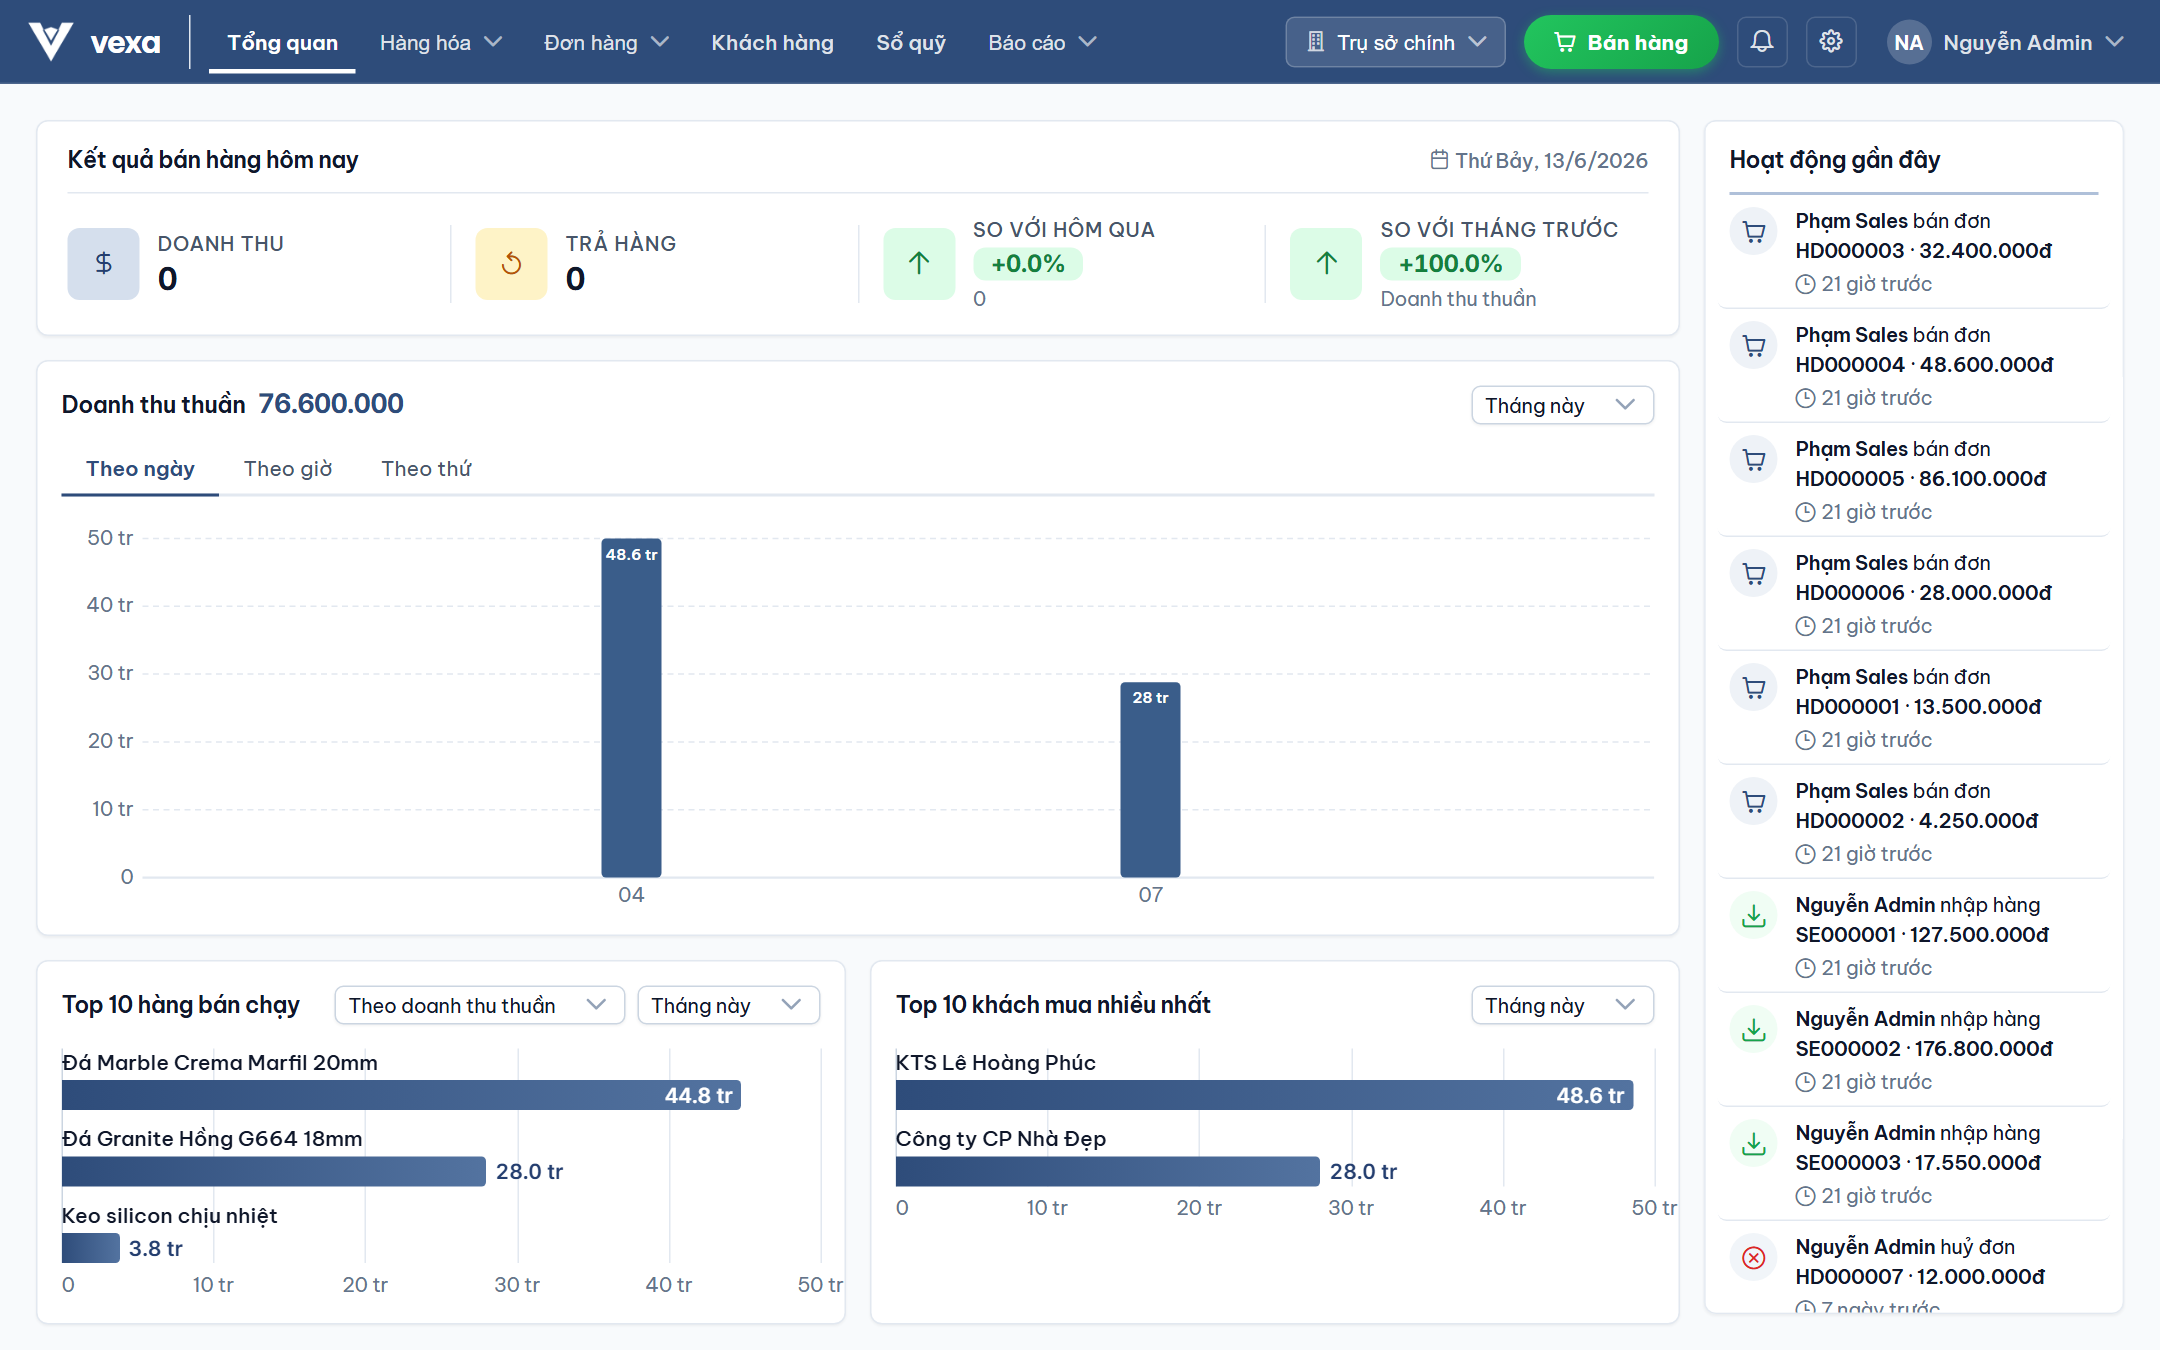Click the revenue dollar sign icon
2160x1350 pixels.
103,264
